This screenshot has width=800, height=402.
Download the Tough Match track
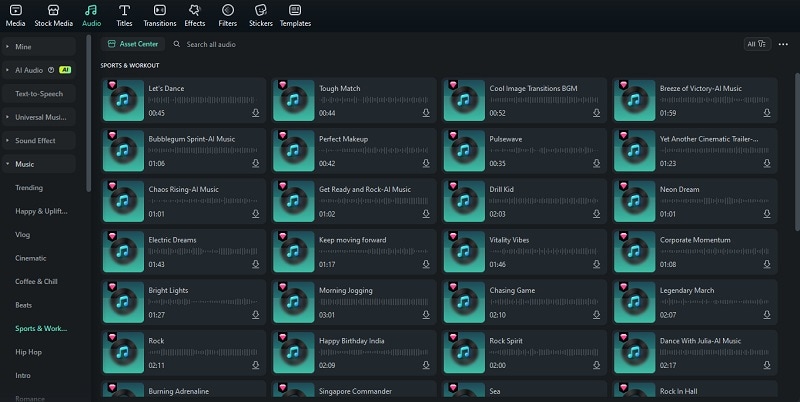pos(426,113)
